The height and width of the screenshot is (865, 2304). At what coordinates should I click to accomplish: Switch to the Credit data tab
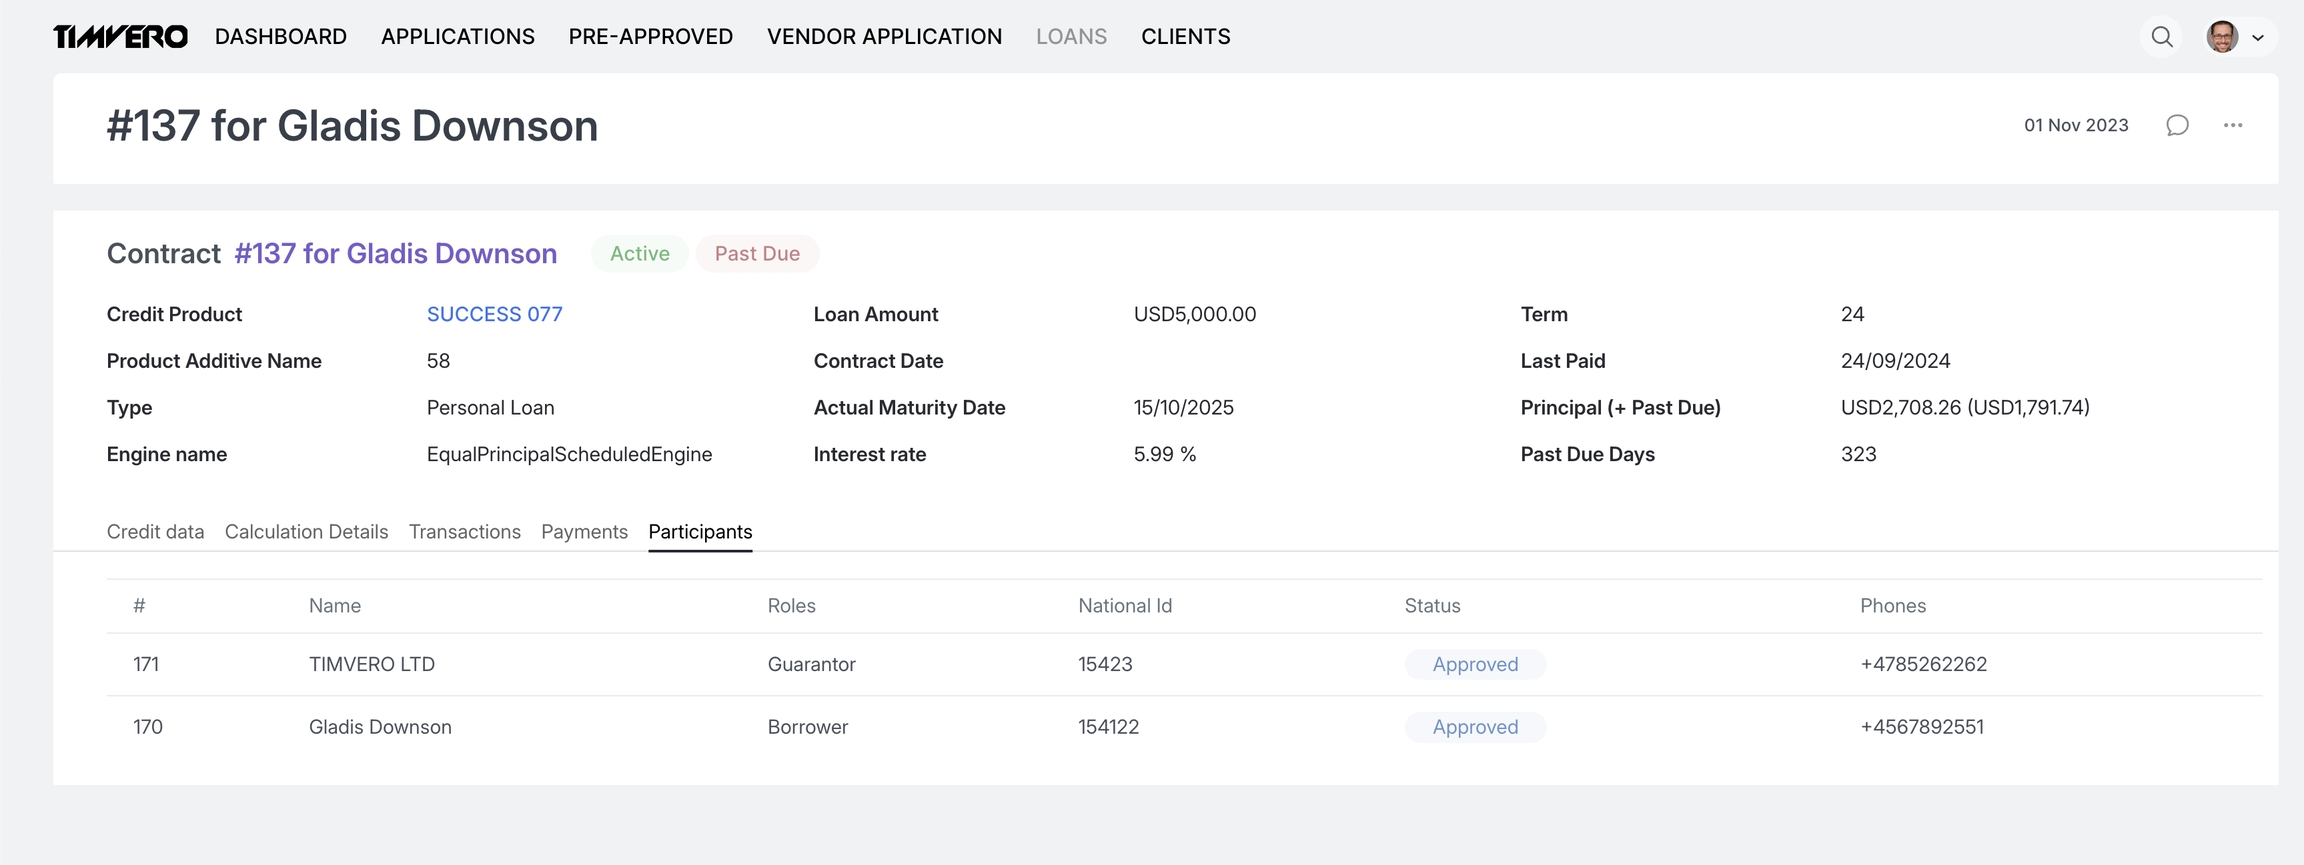coord(155,532)
